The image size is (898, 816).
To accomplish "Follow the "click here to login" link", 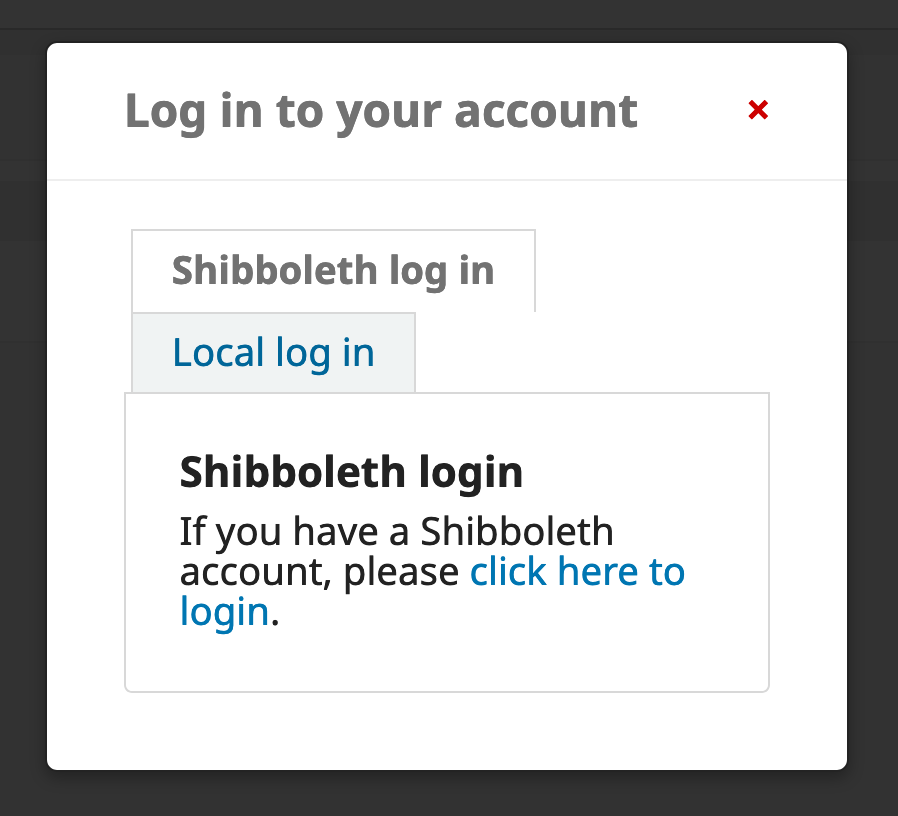I will pyautogui.click(x=577, y=572).
